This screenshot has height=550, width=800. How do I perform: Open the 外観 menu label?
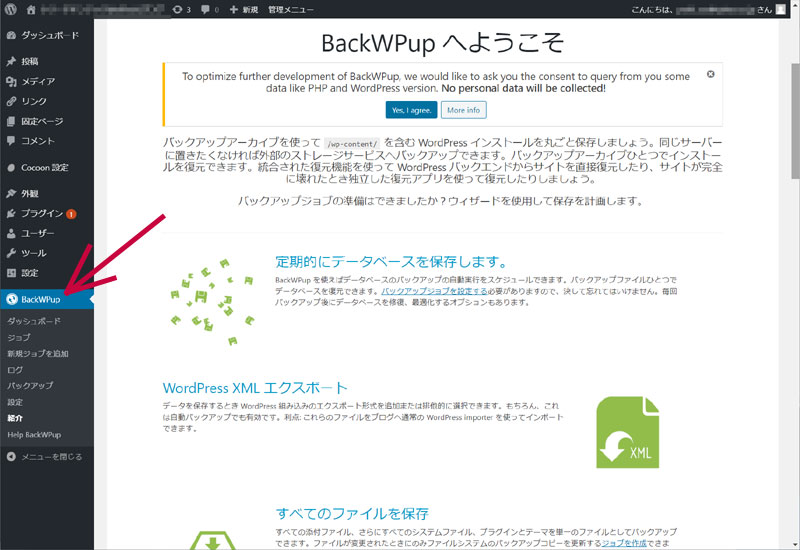point(30,193)
